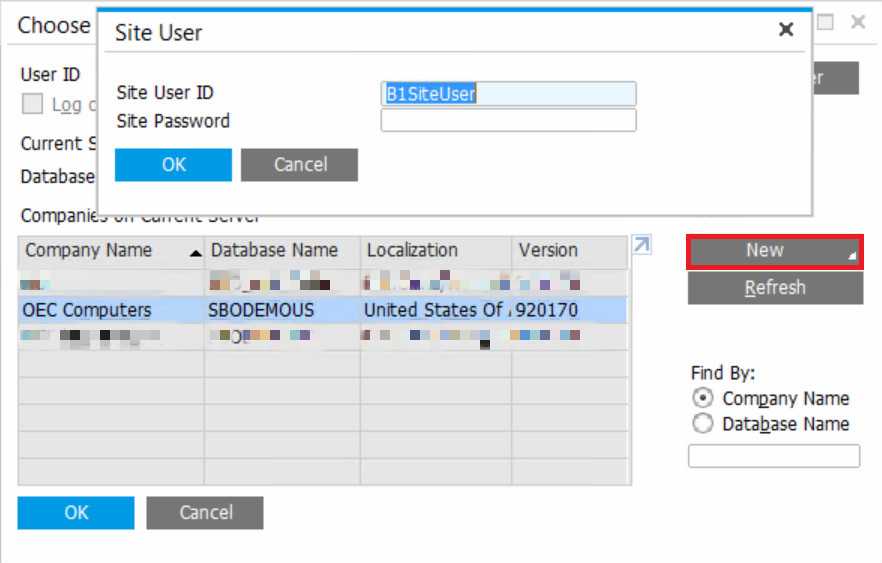Screen dimensions: 882x563
Task: Close the Site User dialog
Action: coord(786,30)
